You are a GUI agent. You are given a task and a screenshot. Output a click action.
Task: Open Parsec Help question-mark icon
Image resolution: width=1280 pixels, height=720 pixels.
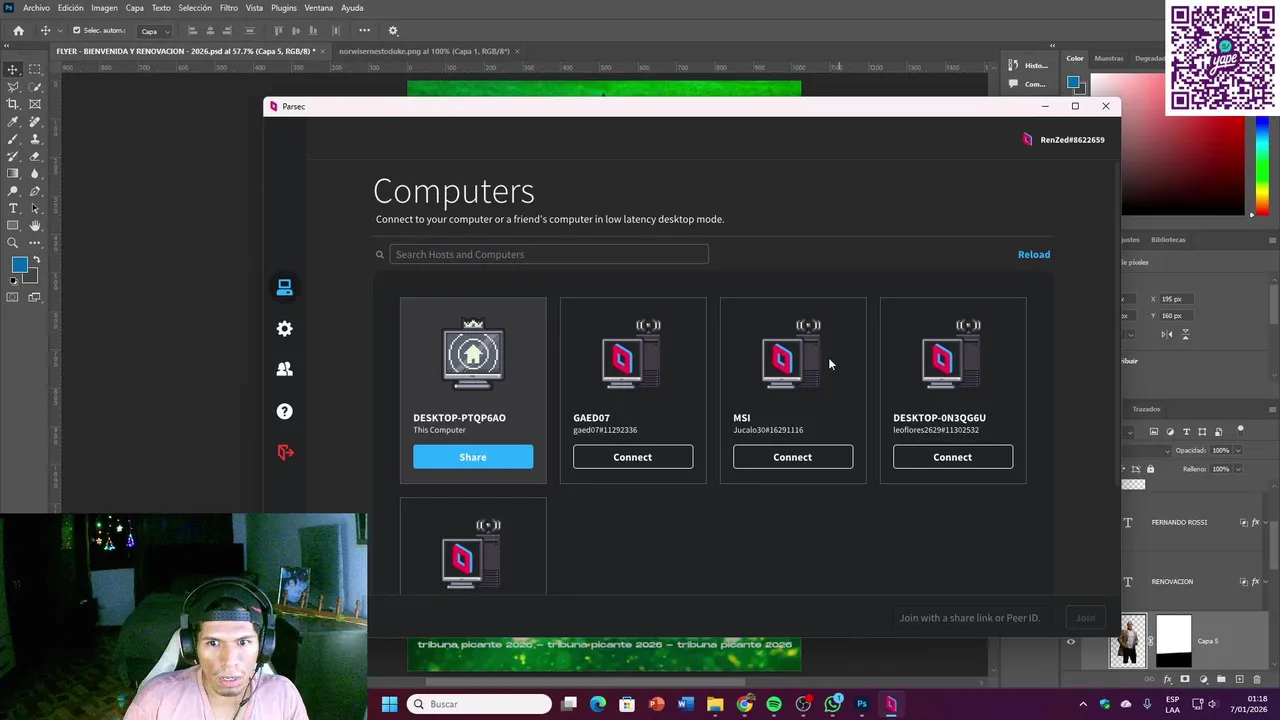(x=285, y=411)
